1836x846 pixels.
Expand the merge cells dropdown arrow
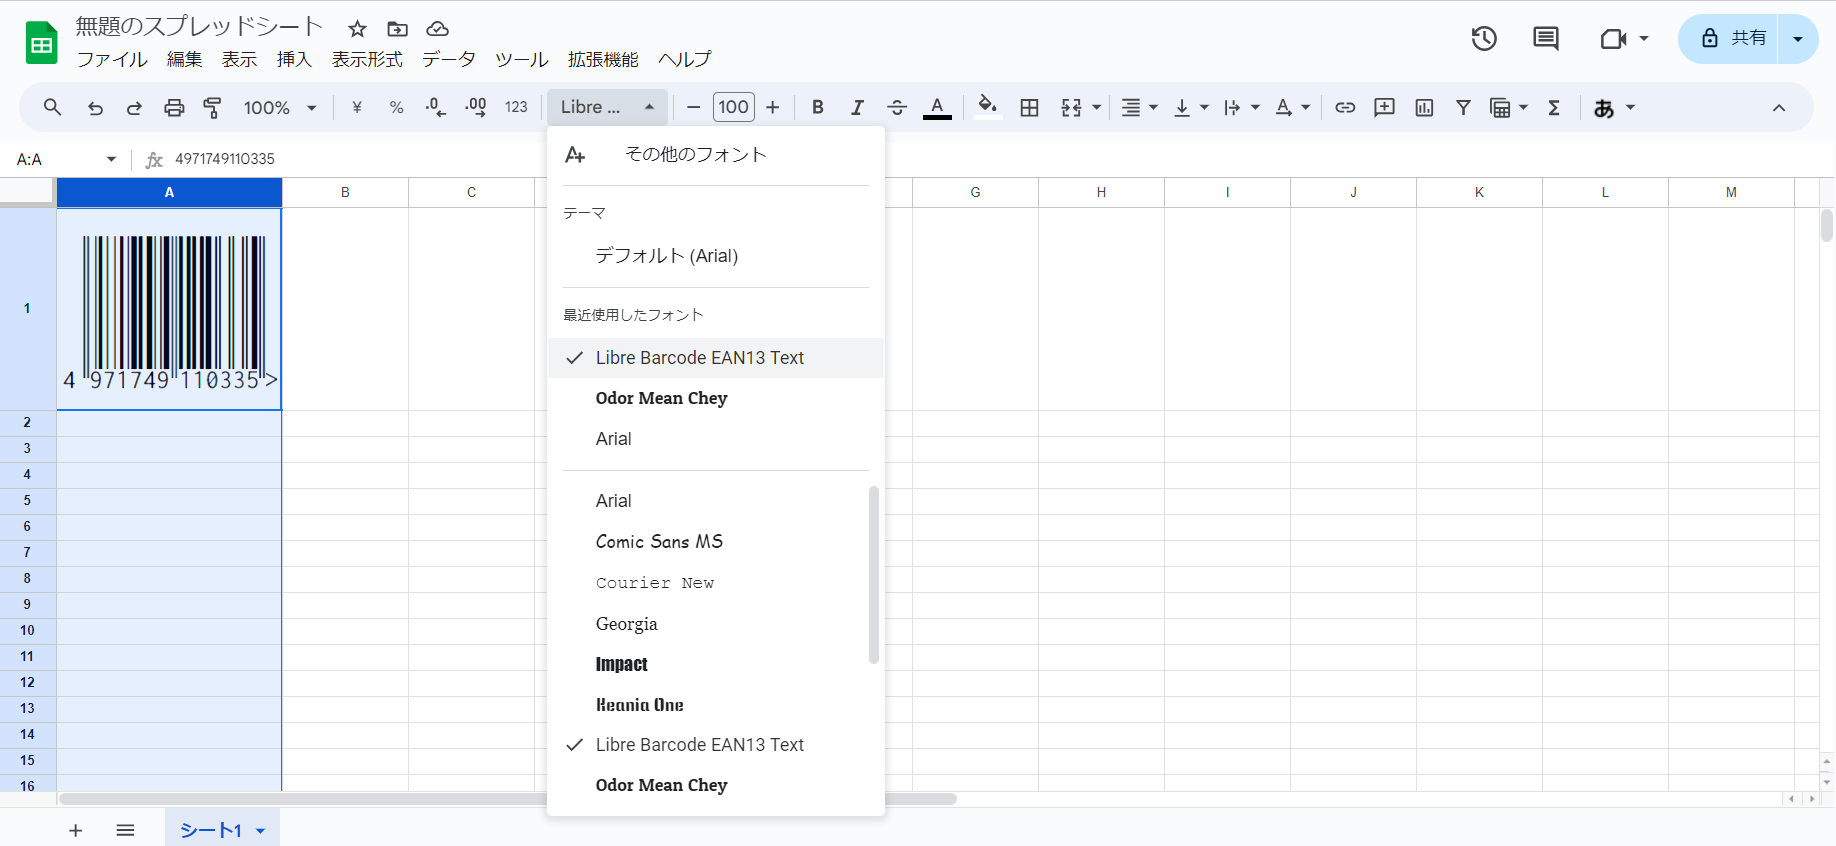pos(1097,107)
